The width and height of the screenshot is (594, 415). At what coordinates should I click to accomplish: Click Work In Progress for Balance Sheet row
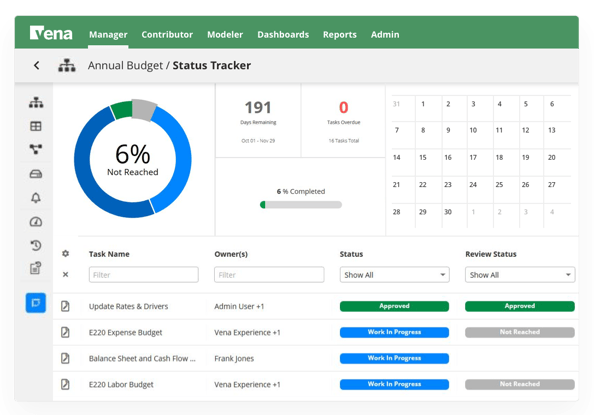[394, 358]
